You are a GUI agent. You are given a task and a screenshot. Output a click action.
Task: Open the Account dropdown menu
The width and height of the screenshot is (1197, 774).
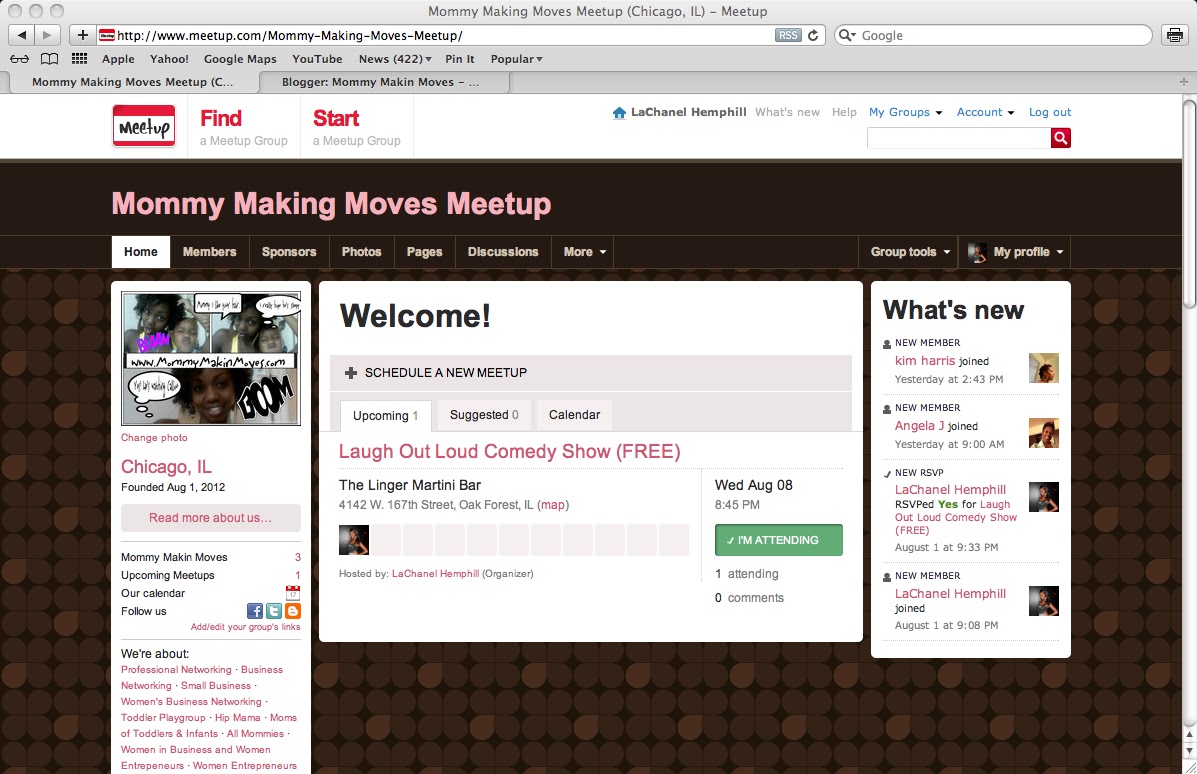coord(985,112)
